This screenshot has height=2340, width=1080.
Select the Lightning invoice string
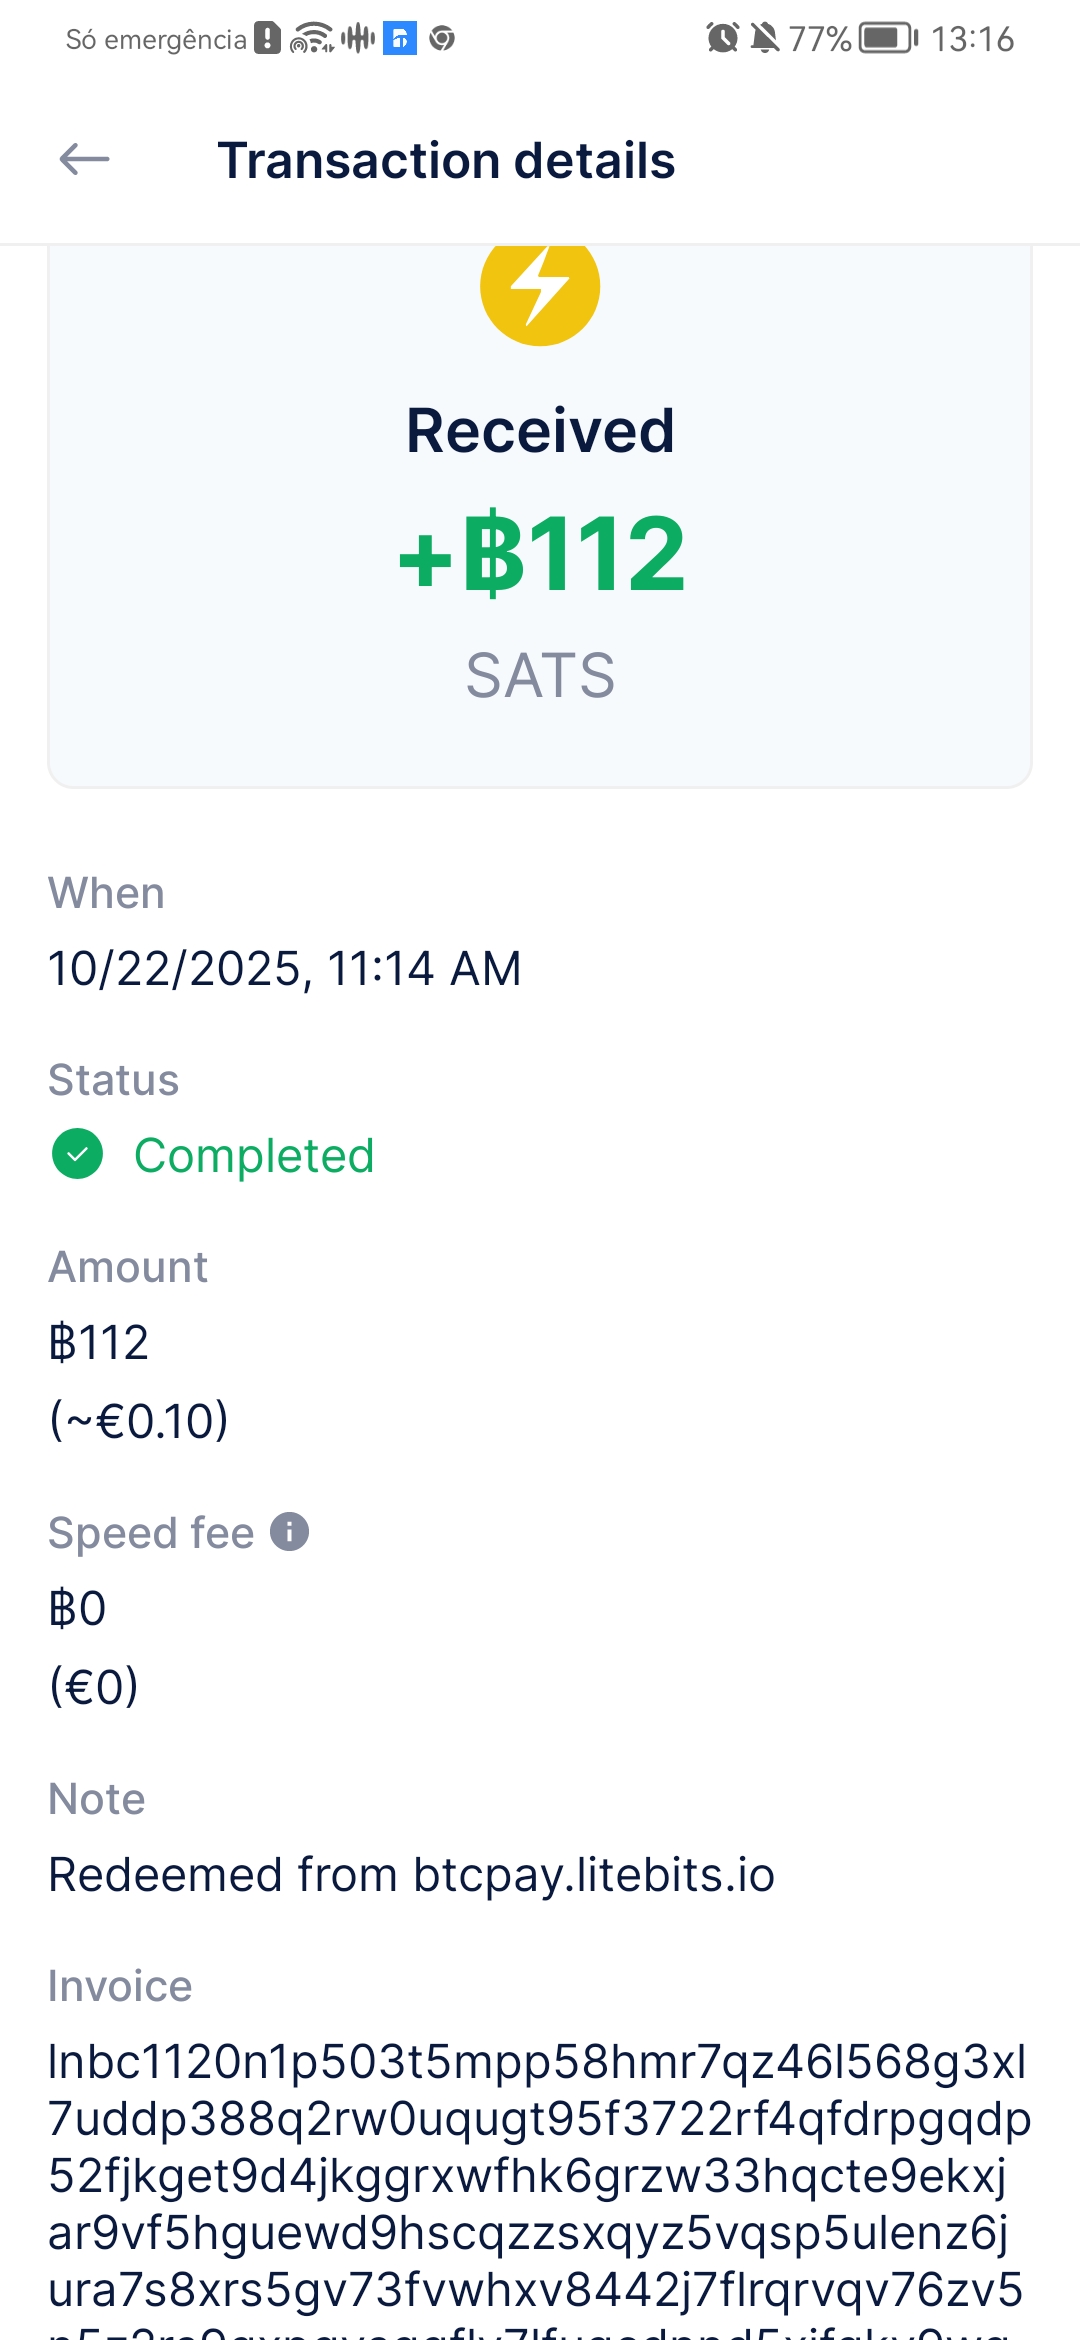click(538, 2175)
